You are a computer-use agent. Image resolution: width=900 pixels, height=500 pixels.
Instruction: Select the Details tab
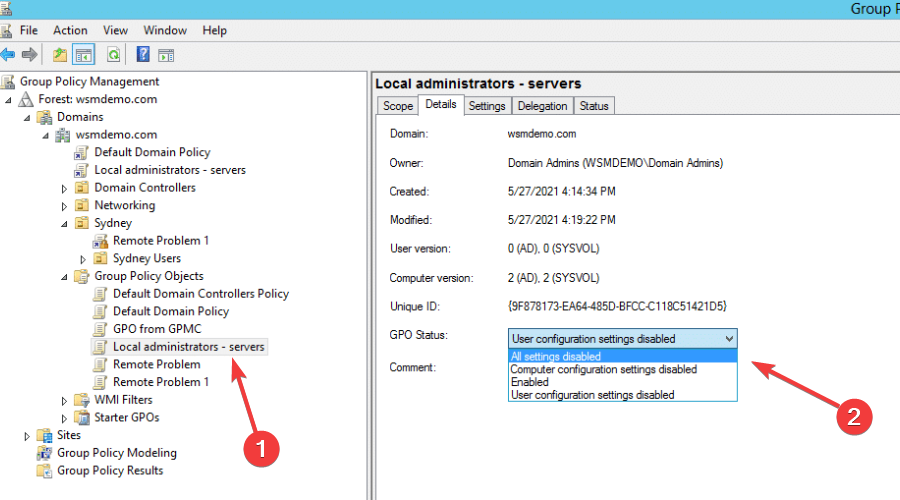point(441,104)
